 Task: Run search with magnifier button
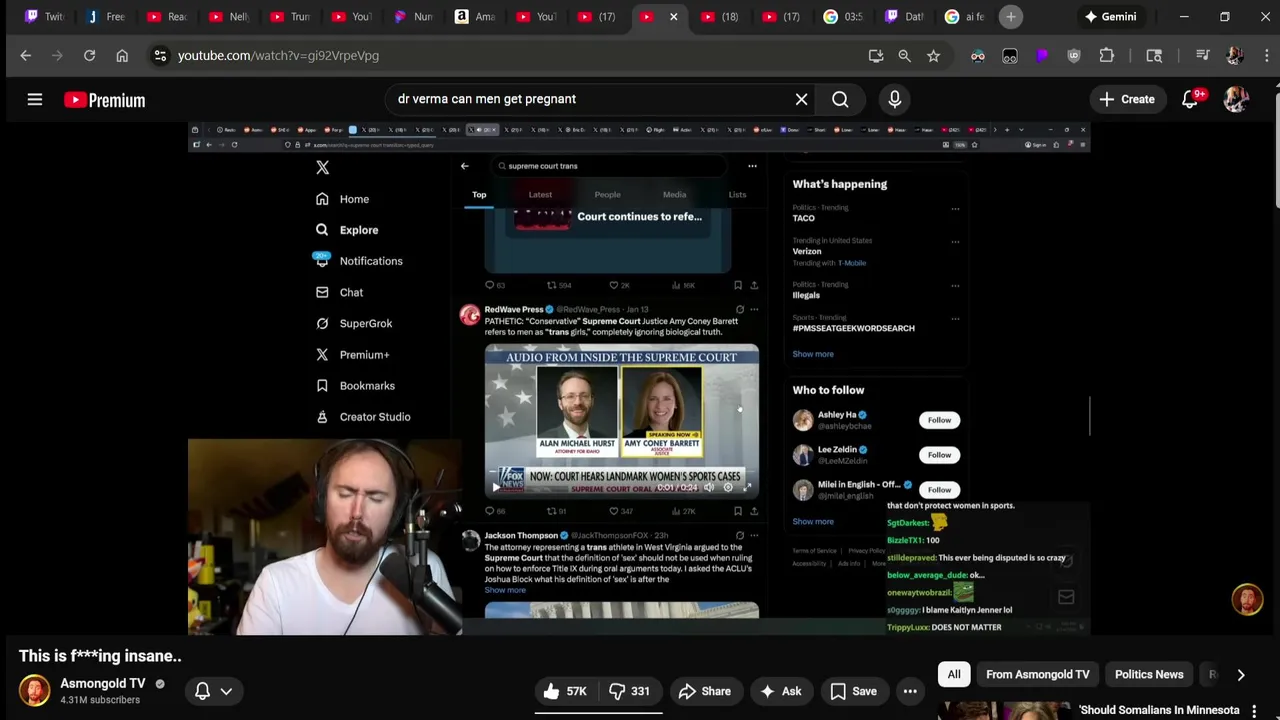(x=840, y=99)
